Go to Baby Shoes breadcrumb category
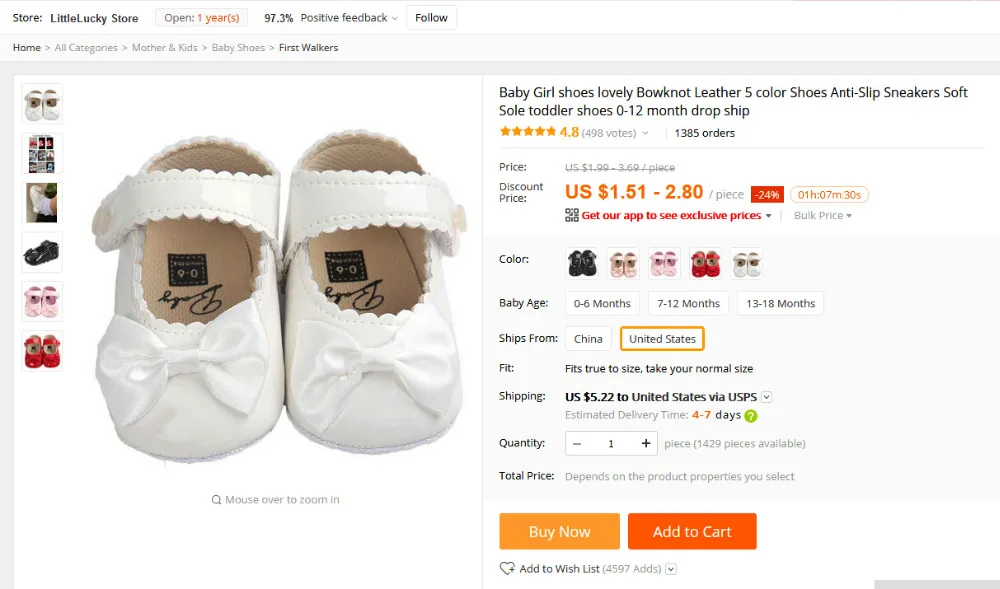This screenshot has height=589, width=1000. [238, 48]
